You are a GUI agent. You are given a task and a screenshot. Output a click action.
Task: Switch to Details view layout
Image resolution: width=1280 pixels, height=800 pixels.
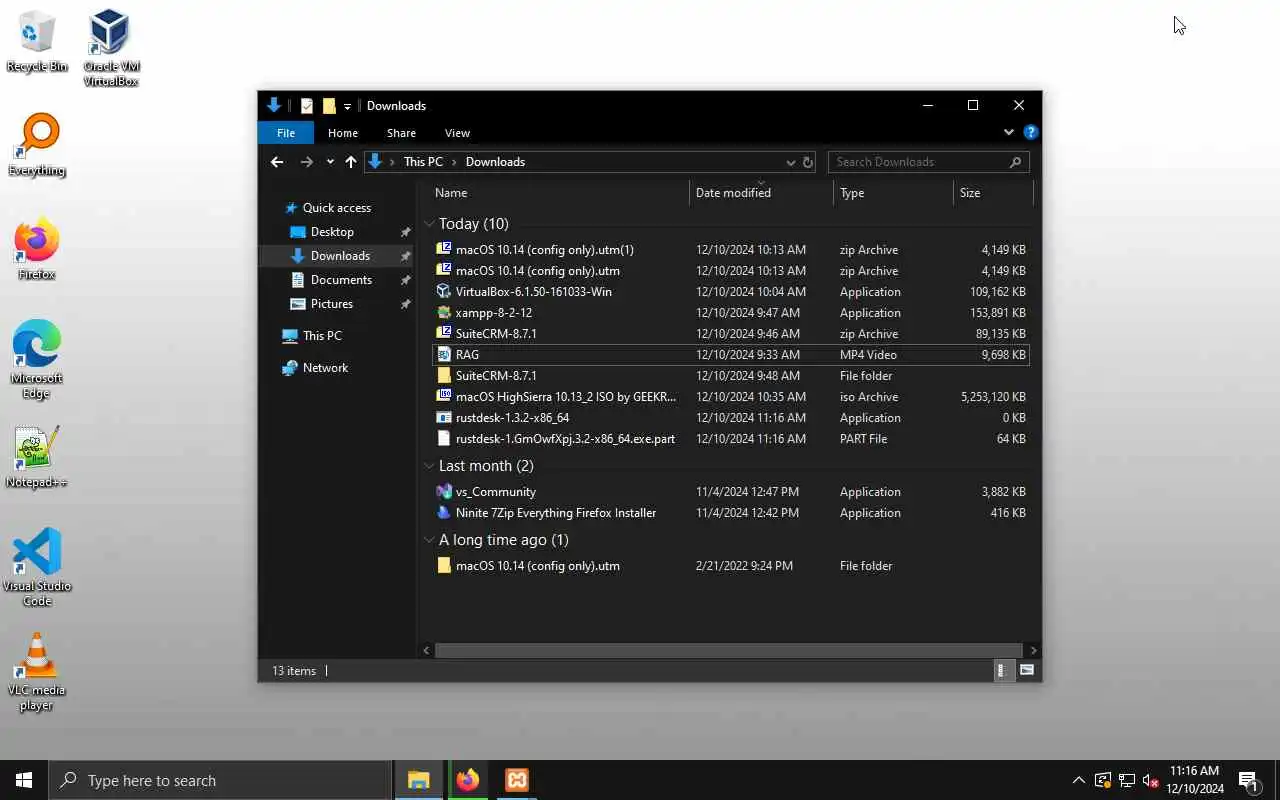point(1002,671)
